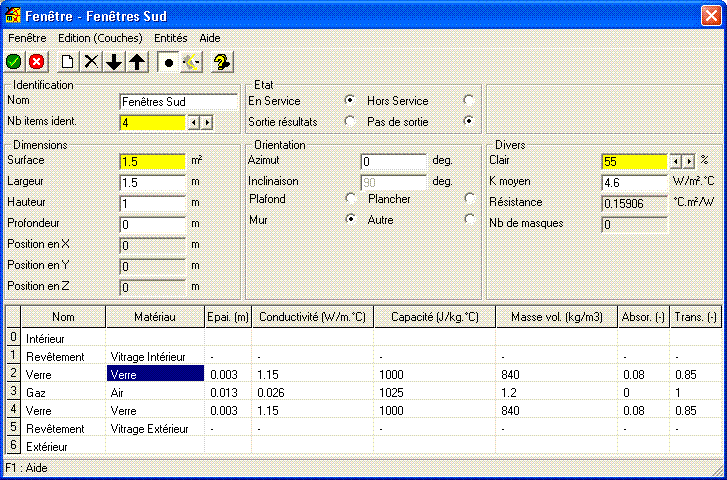
Task: Select row header number 5
Action: 13,428
